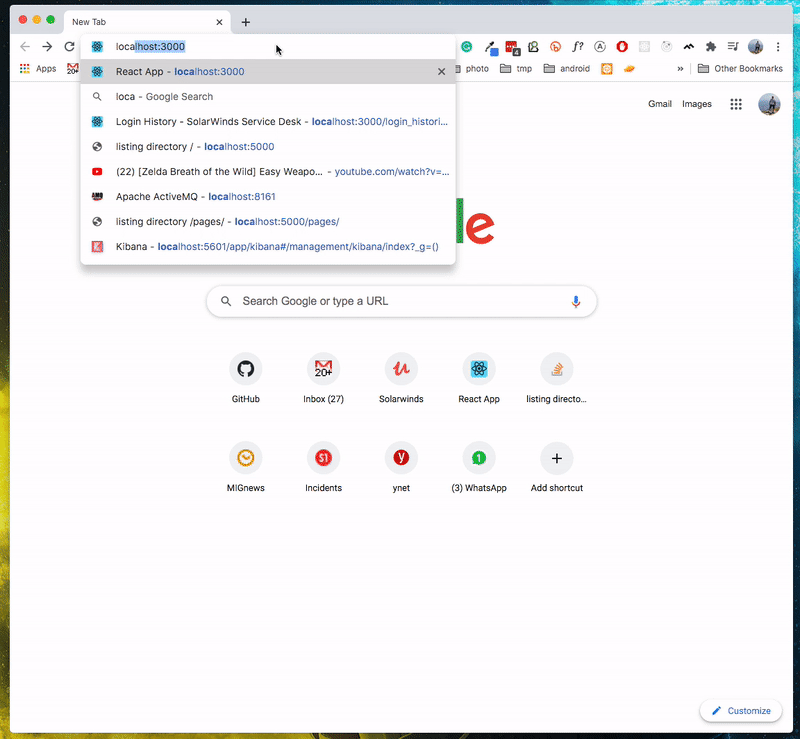This screenshot has width=800, height=739.
Task: Open the Chrome profile avatar in toolbar
Action: [x=756, y=47]
